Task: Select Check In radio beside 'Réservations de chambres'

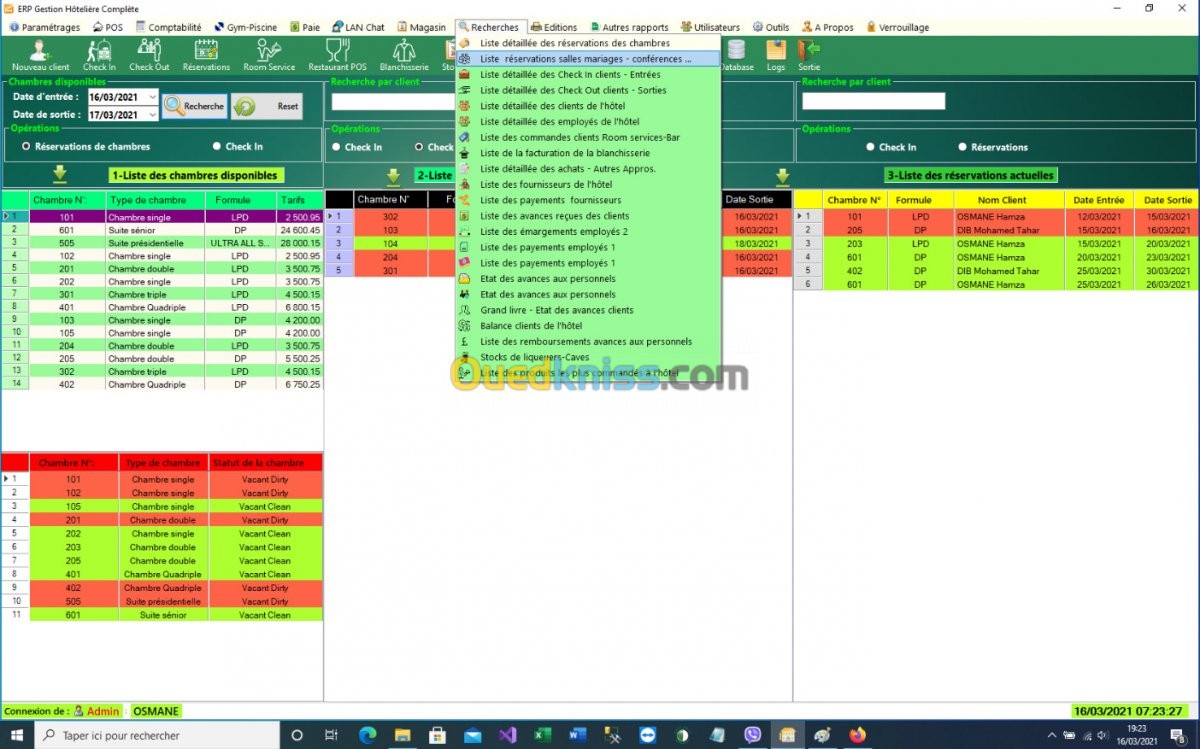Action: [217, 146]
